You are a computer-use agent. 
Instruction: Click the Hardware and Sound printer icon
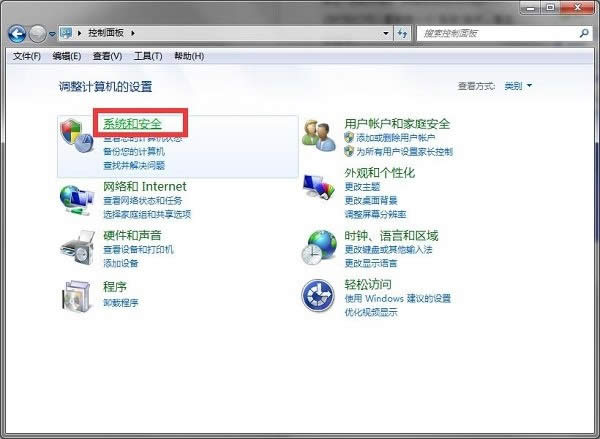click(77, 245)
